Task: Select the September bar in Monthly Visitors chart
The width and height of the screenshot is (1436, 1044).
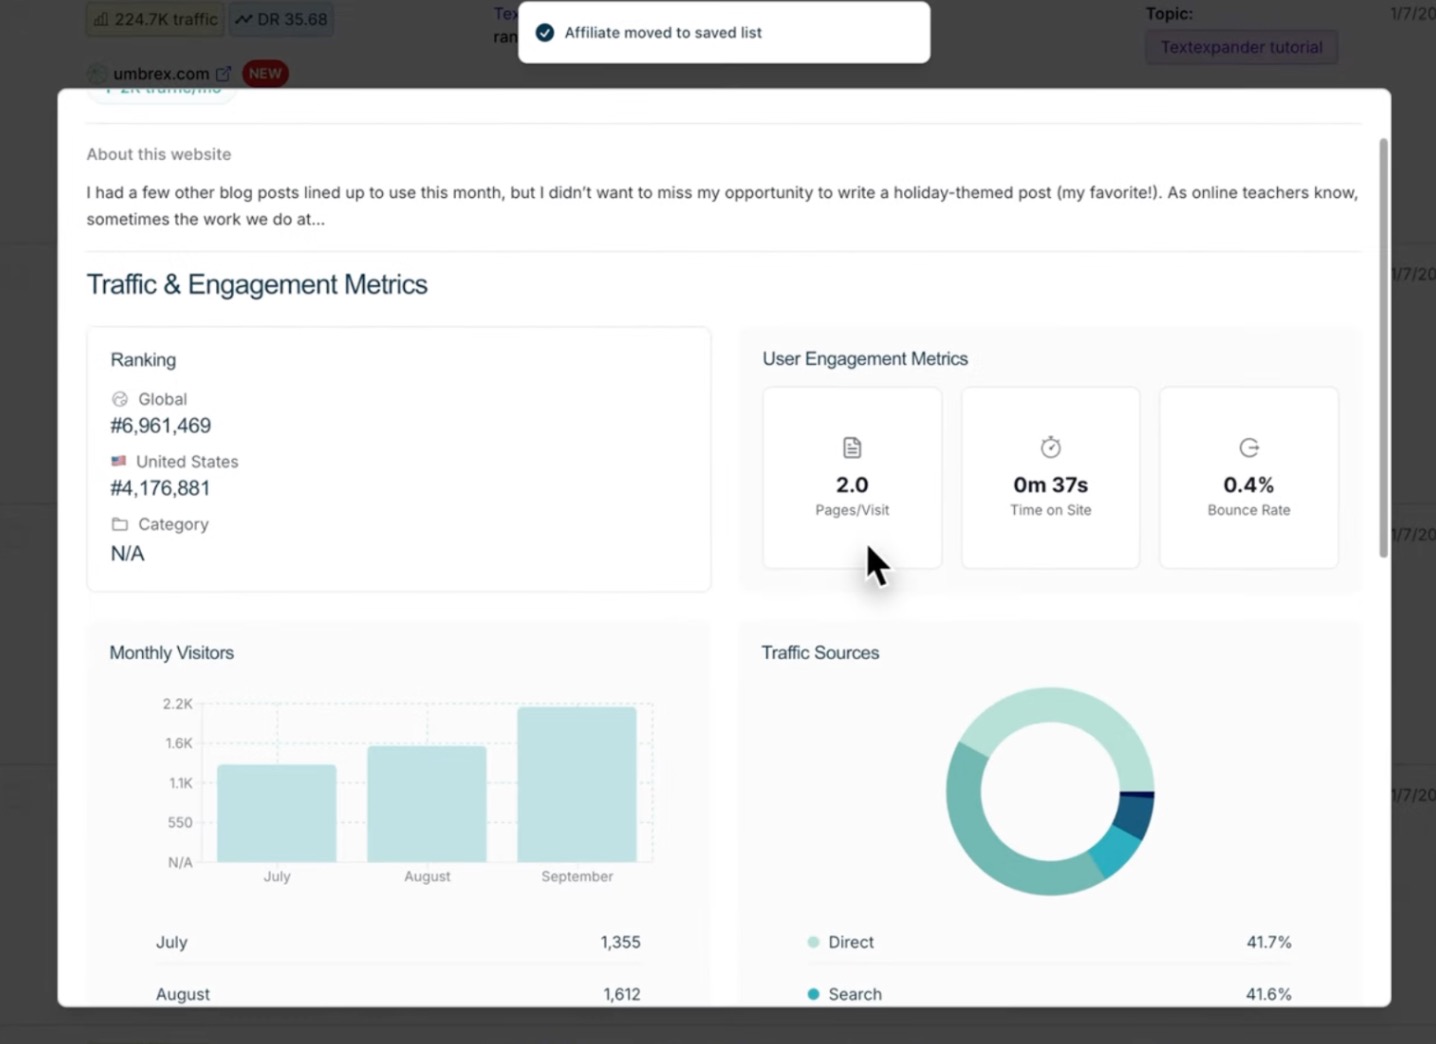Action: (576, 785)
